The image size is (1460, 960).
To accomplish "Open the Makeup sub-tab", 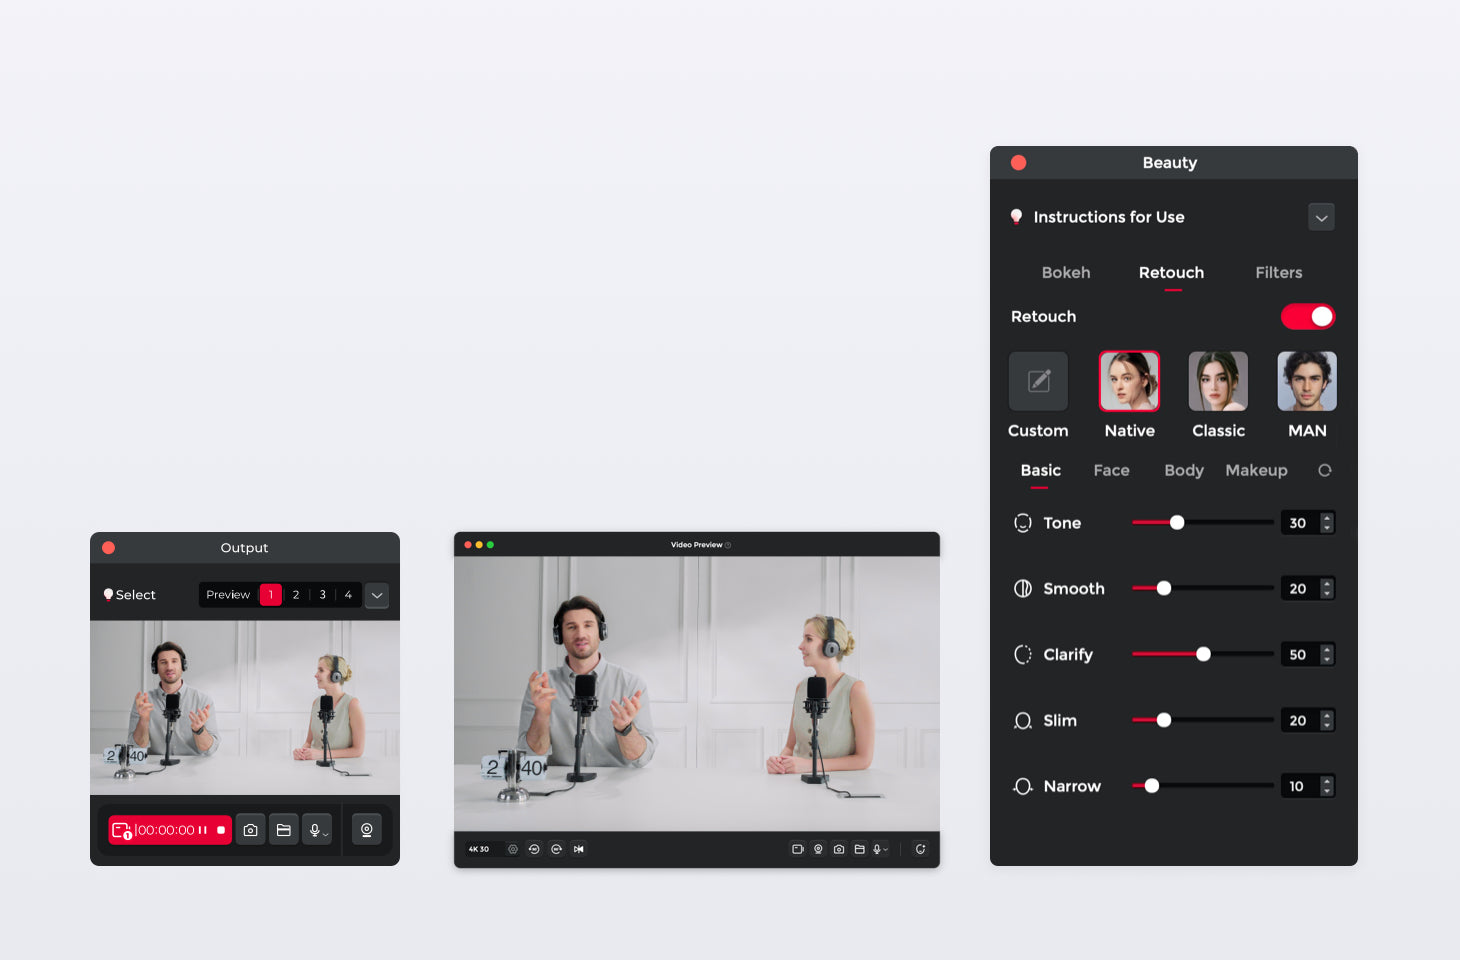I will (1256, 470).
